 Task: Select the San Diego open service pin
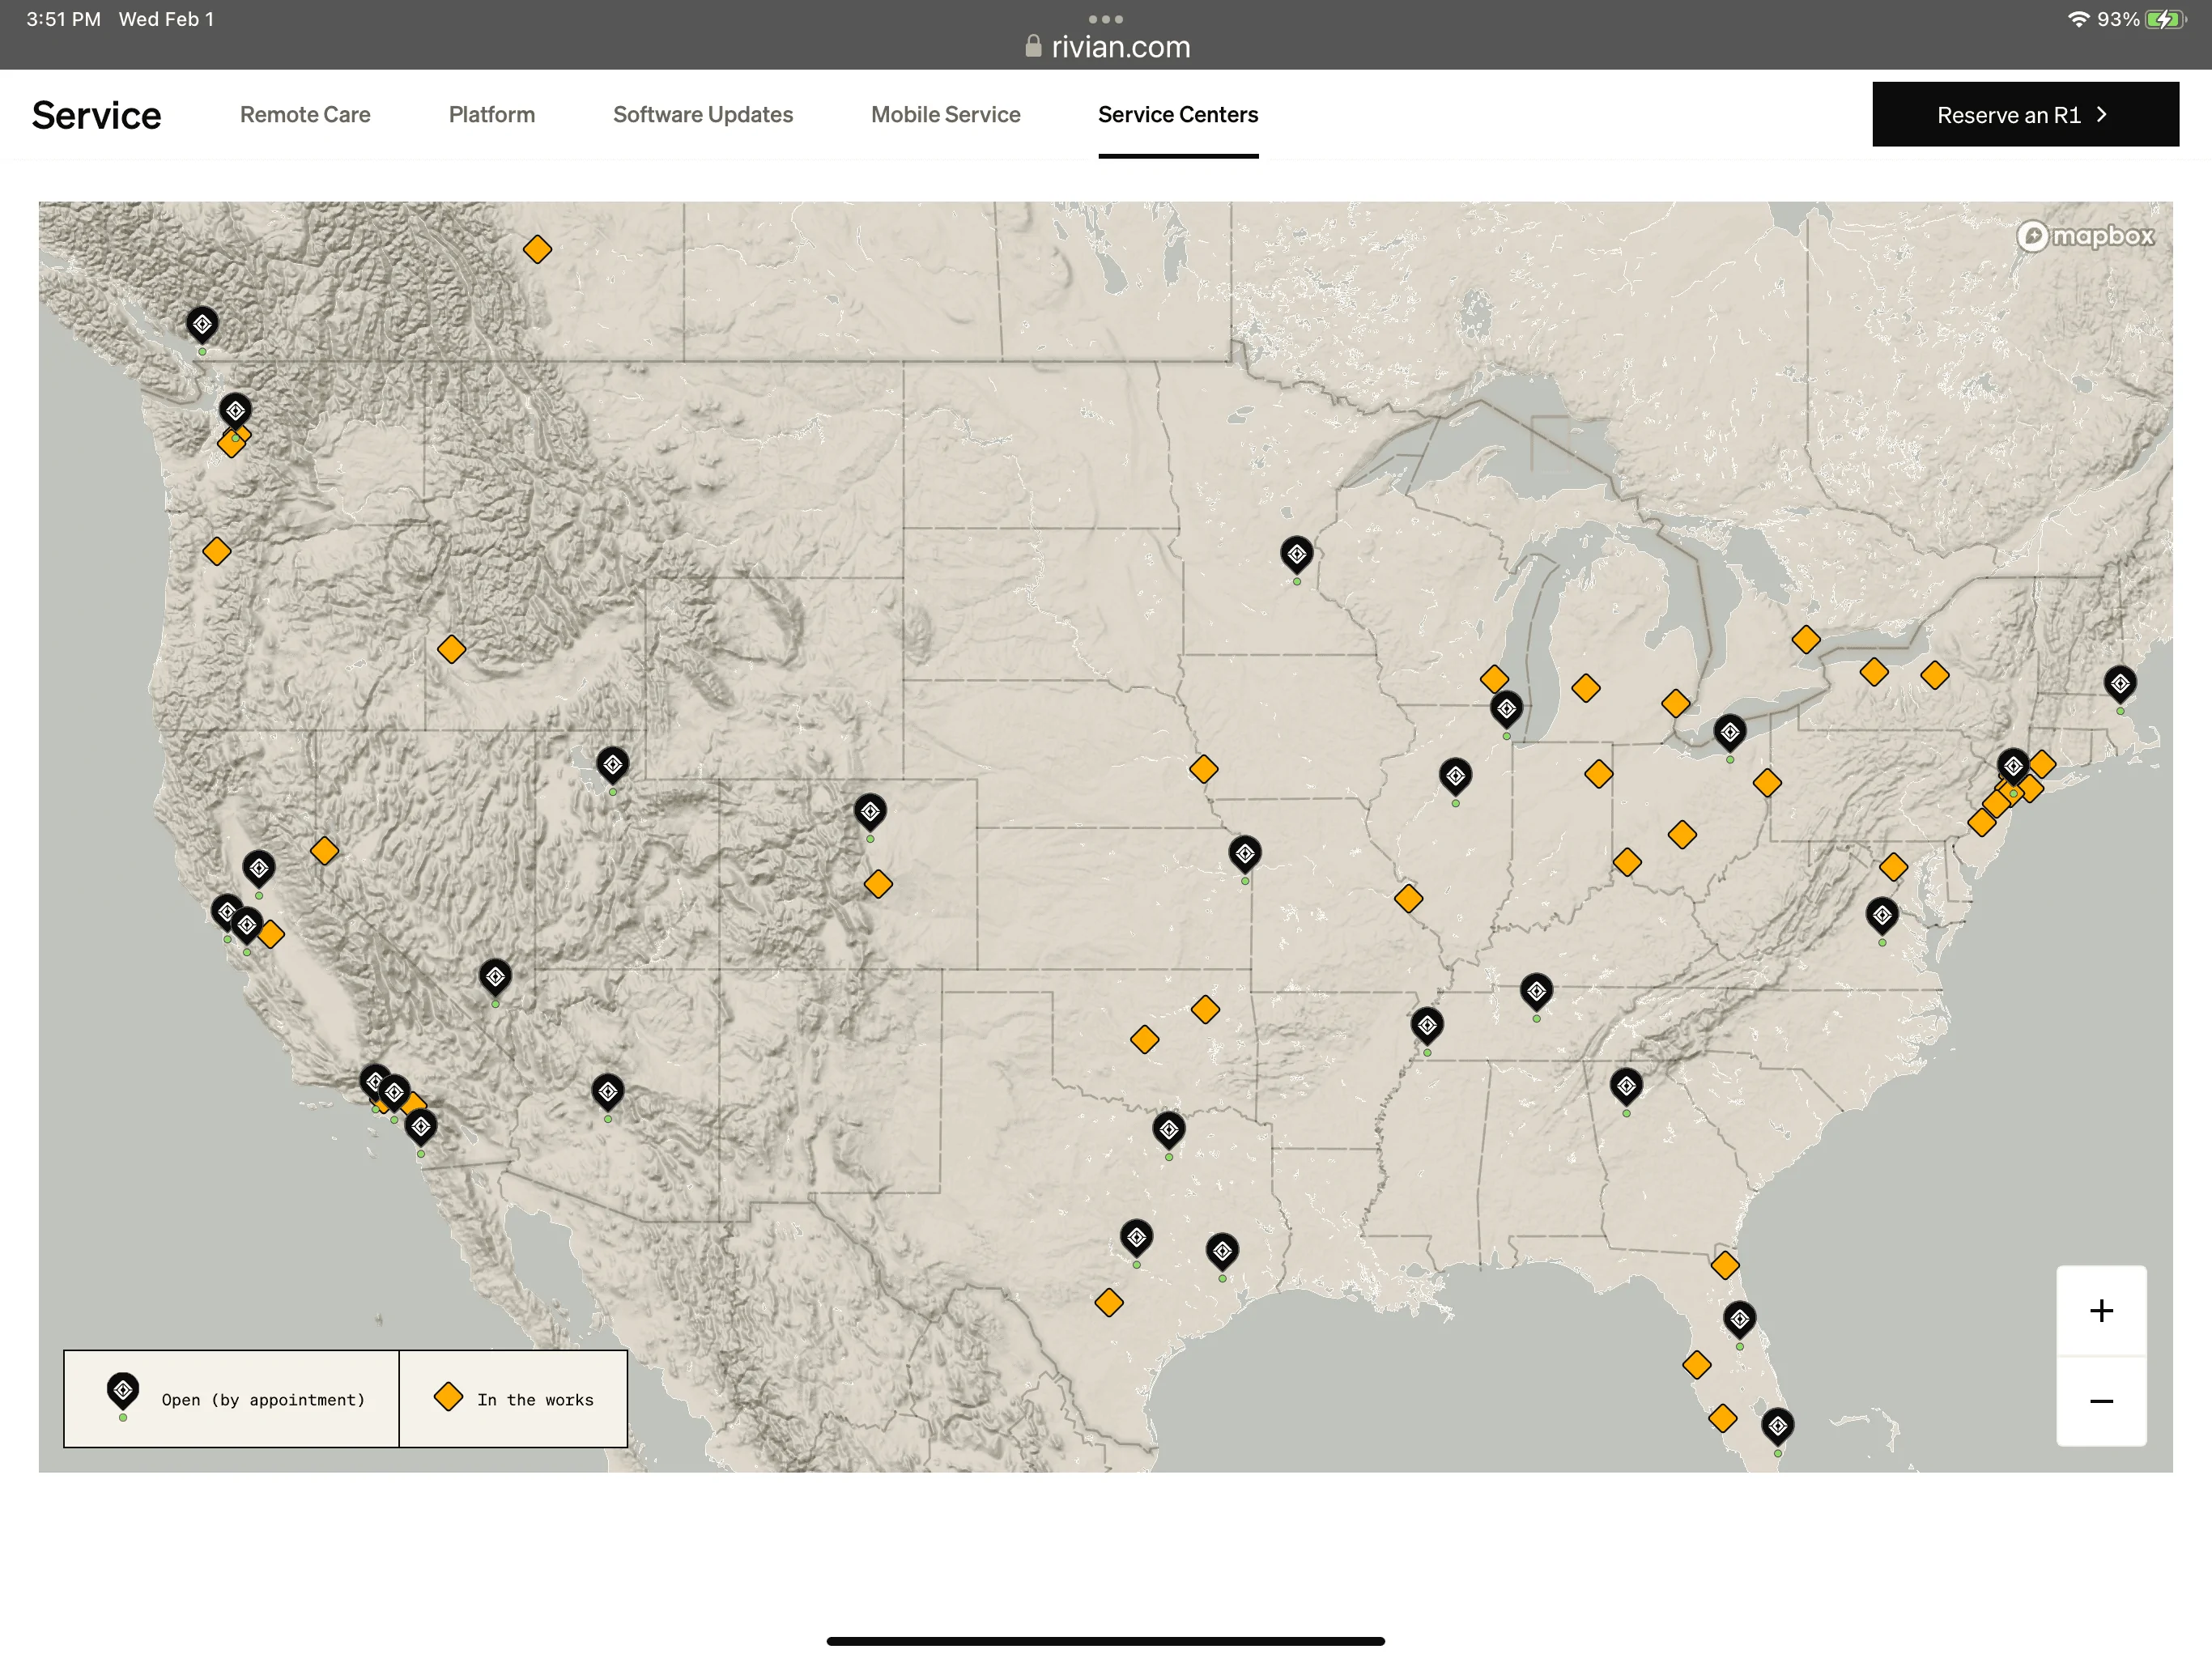coord(420,1129)
